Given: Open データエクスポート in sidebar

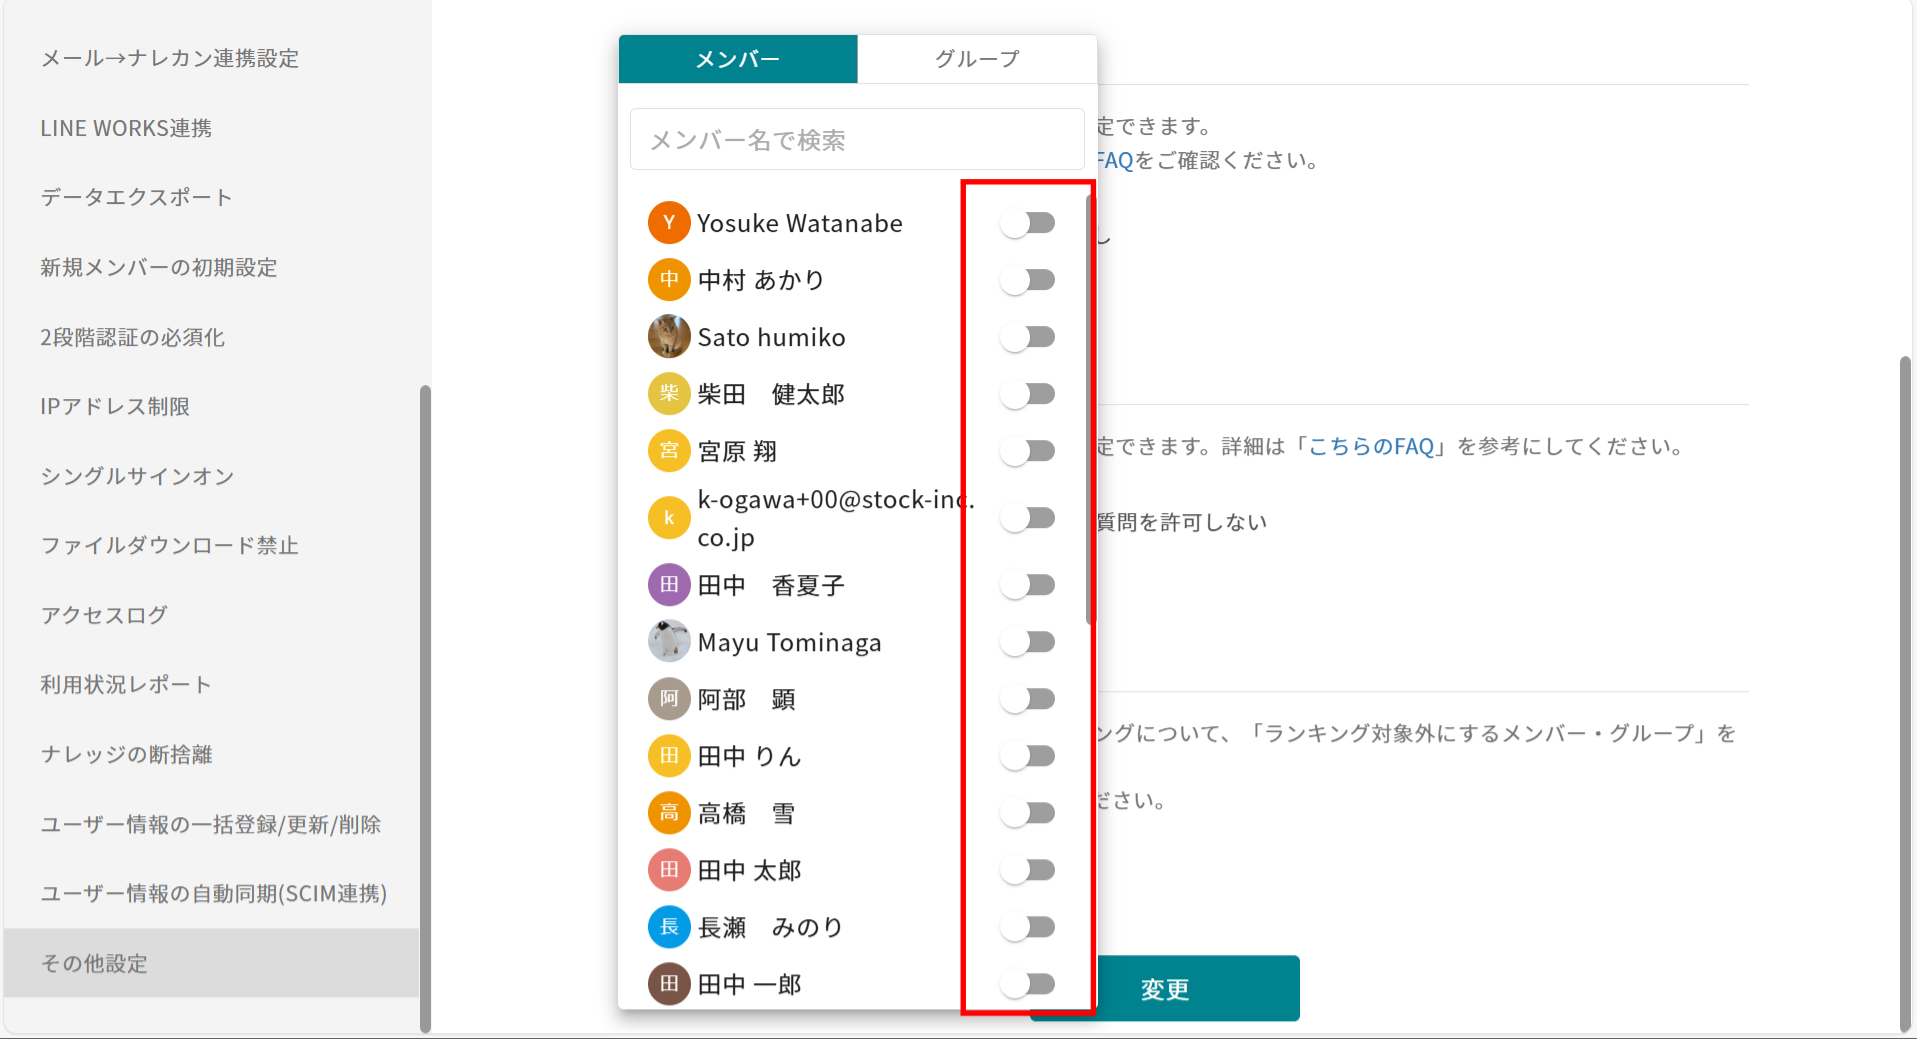Looking at the screenshot, I should click(136, 197).
